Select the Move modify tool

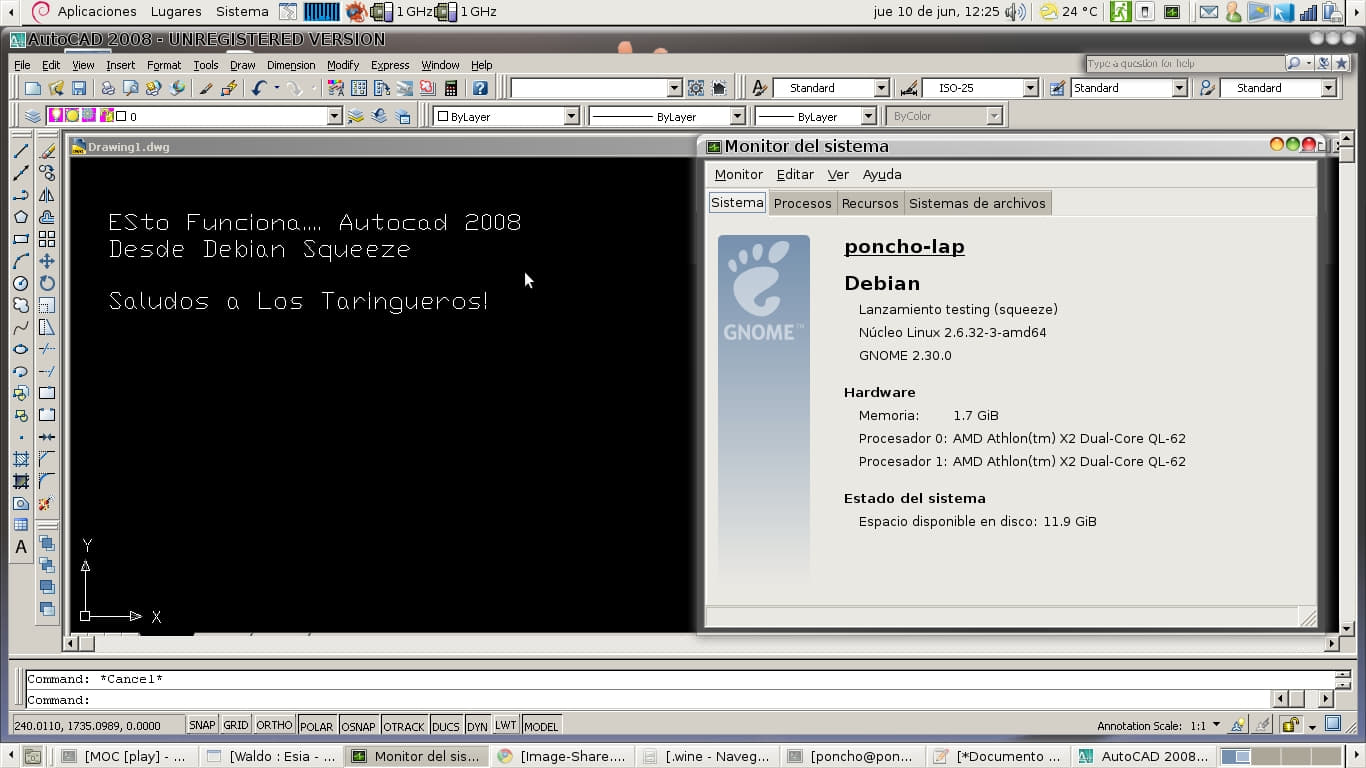coord(47,261)
